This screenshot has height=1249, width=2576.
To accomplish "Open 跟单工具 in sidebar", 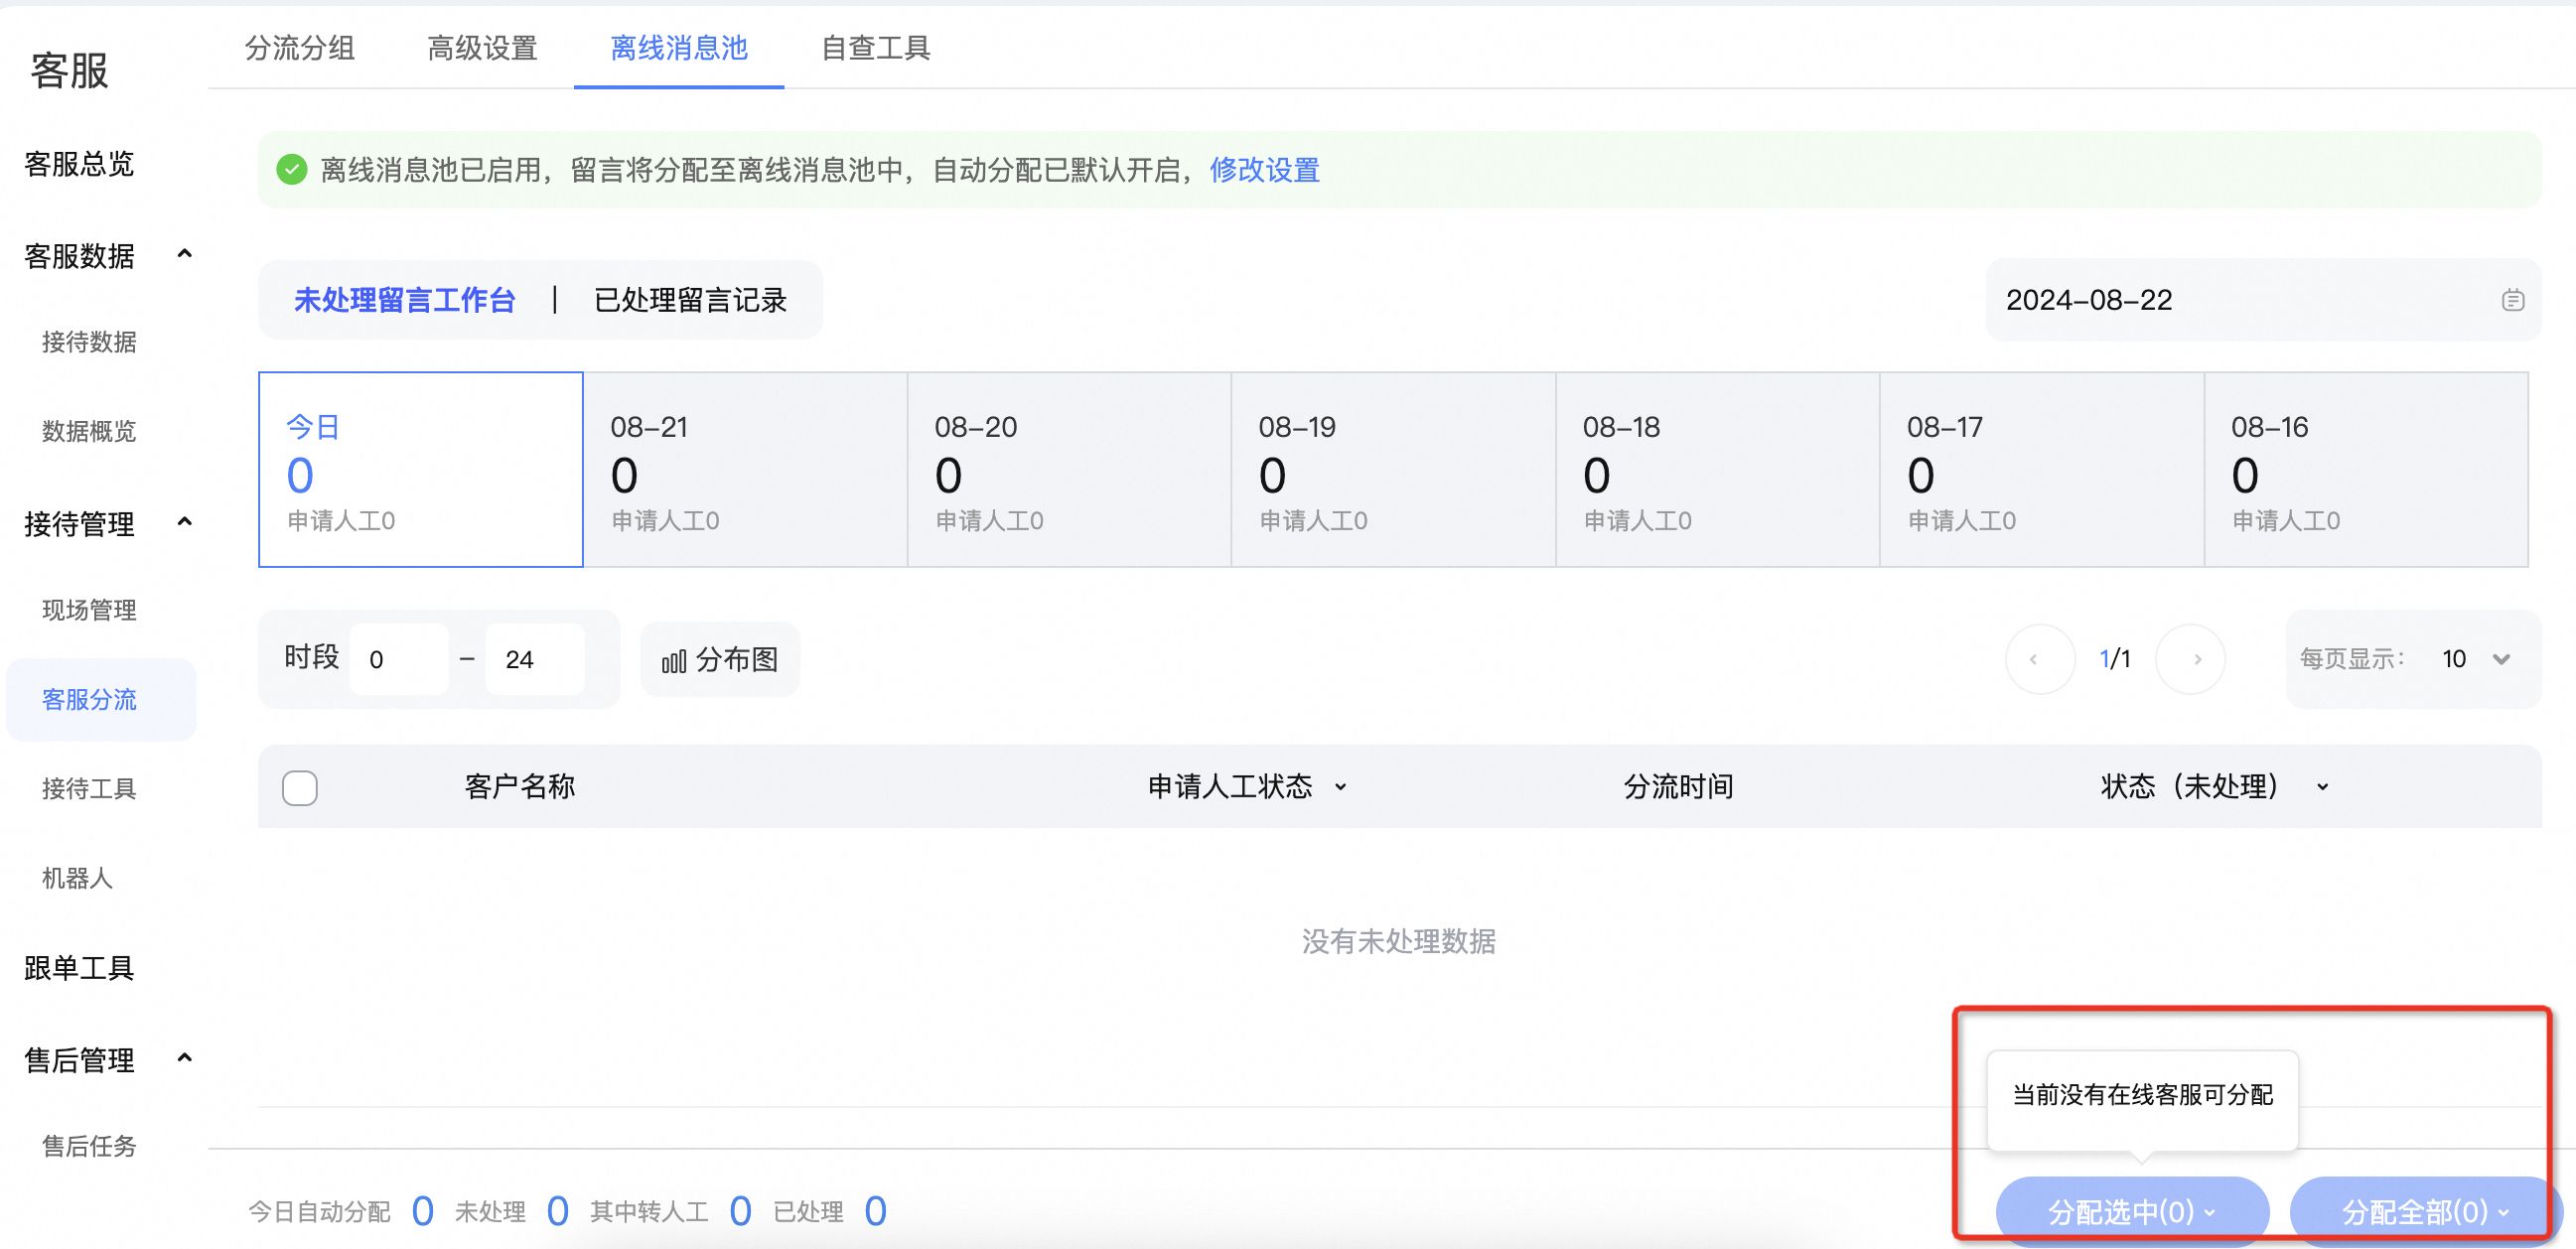I will pyautogui.click(x=79, y=967).
